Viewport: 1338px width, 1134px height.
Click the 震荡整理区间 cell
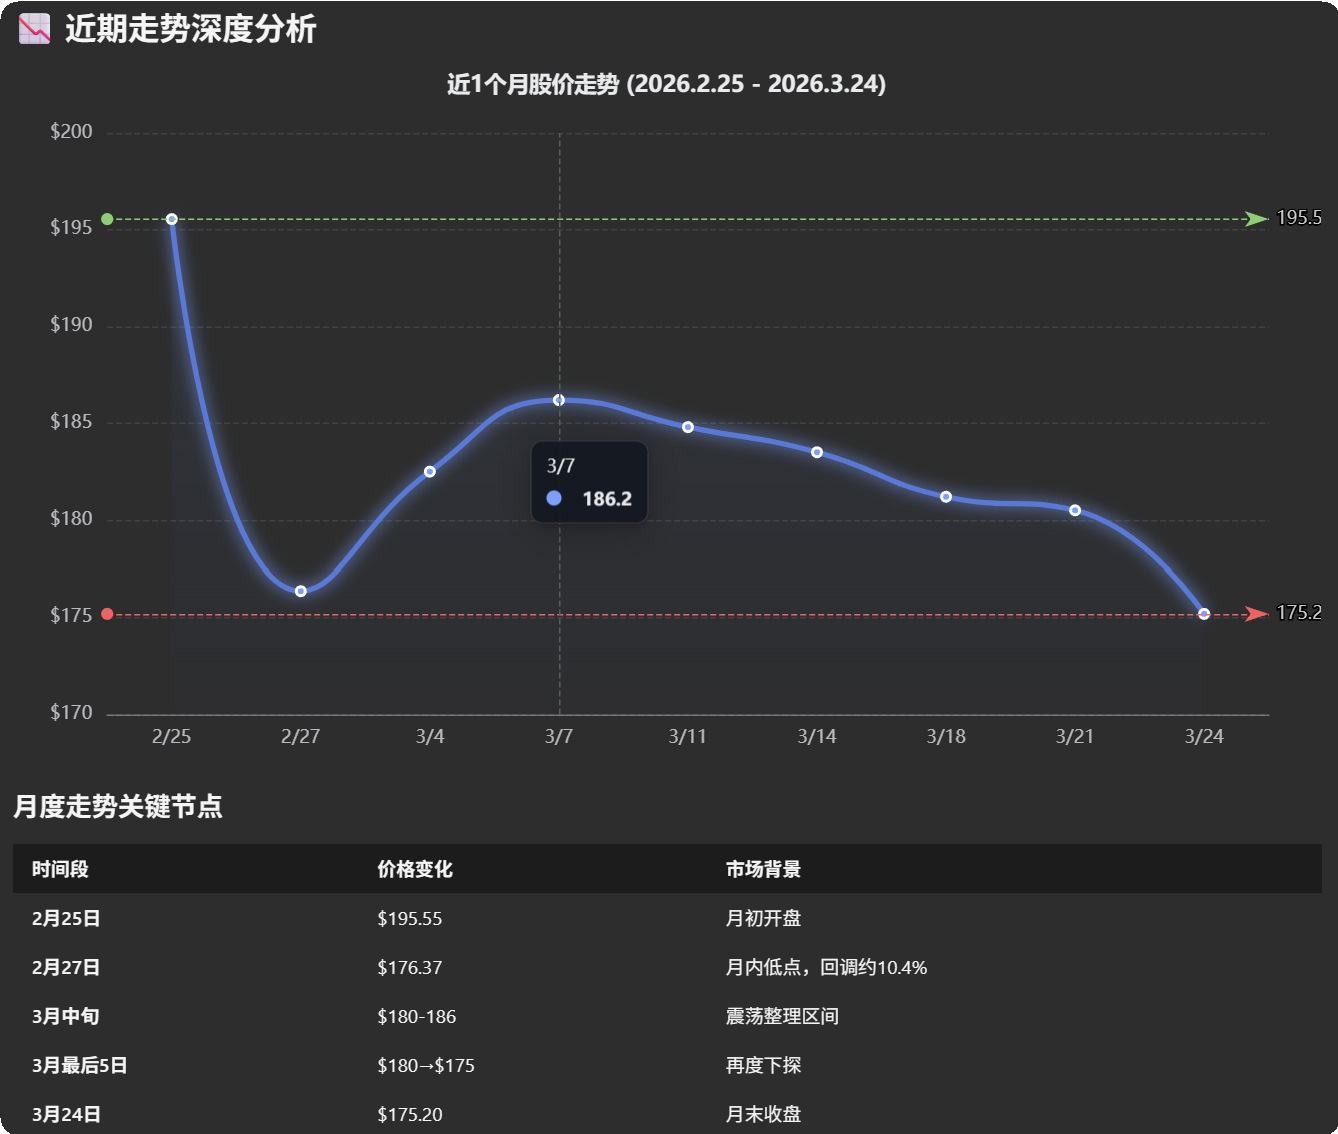tap(783, 1017)
